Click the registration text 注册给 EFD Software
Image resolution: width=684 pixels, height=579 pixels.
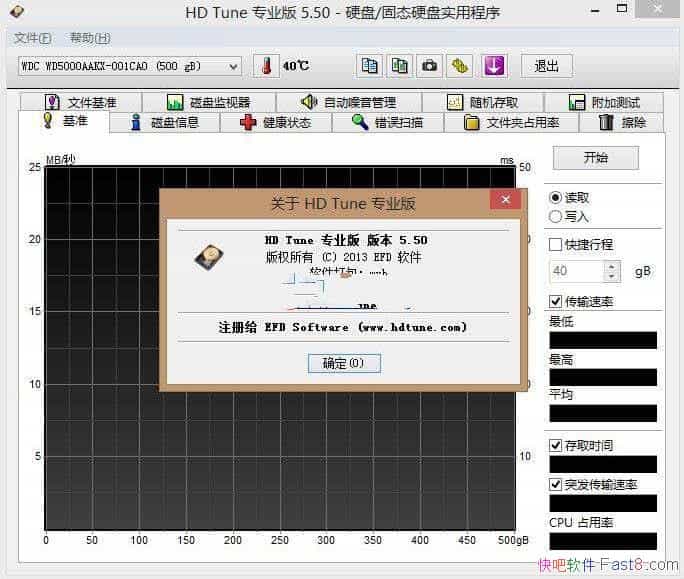point(343,327)
